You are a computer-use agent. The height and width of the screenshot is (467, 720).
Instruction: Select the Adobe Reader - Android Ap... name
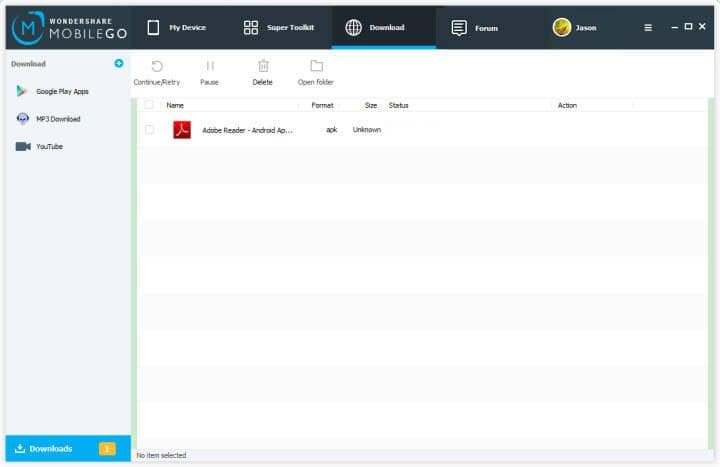pos(247,130)
